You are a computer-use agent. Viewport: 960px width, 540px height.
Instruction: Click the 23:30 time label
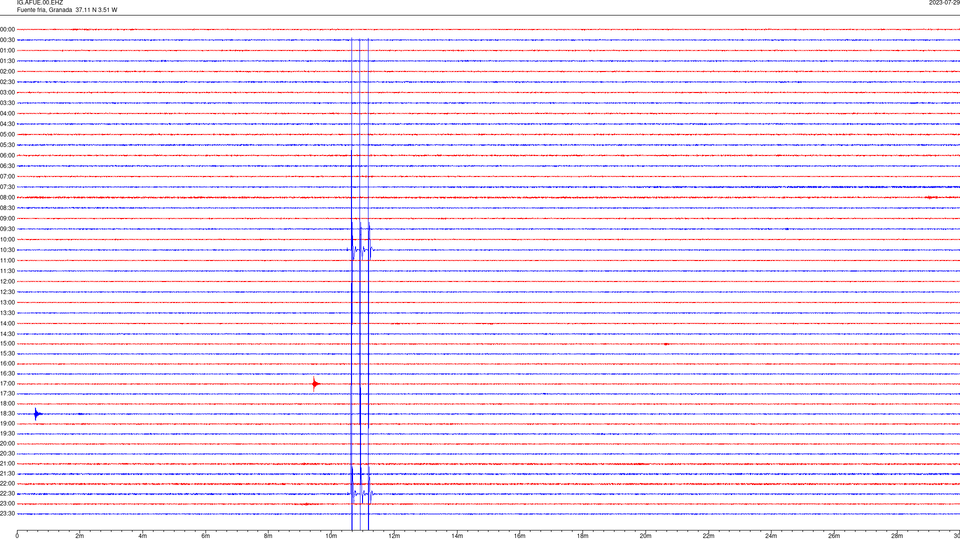pos(7,514)
